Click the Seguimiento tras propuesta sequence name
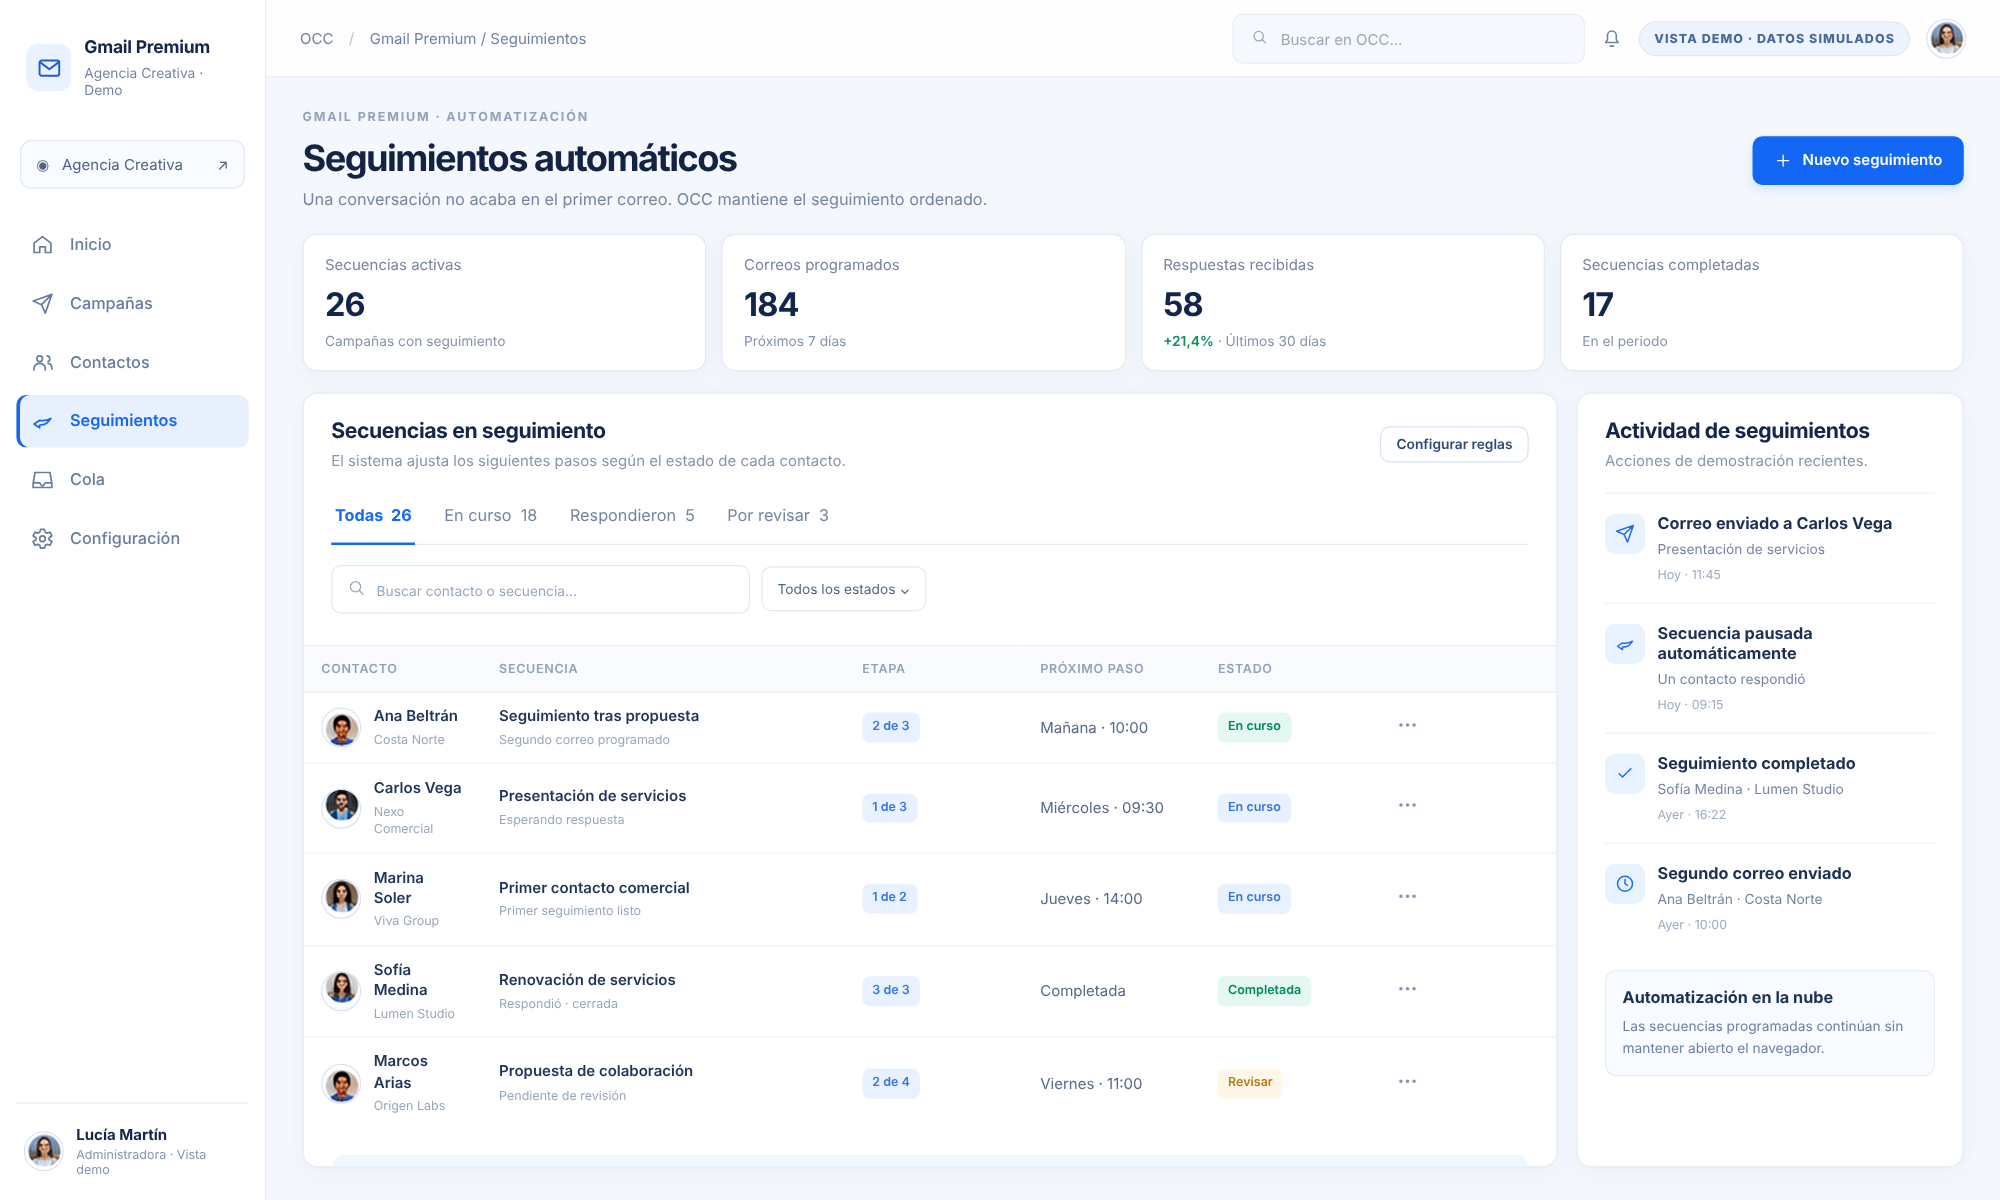This screenshot has width=2000, height=1200. (599, 716)
